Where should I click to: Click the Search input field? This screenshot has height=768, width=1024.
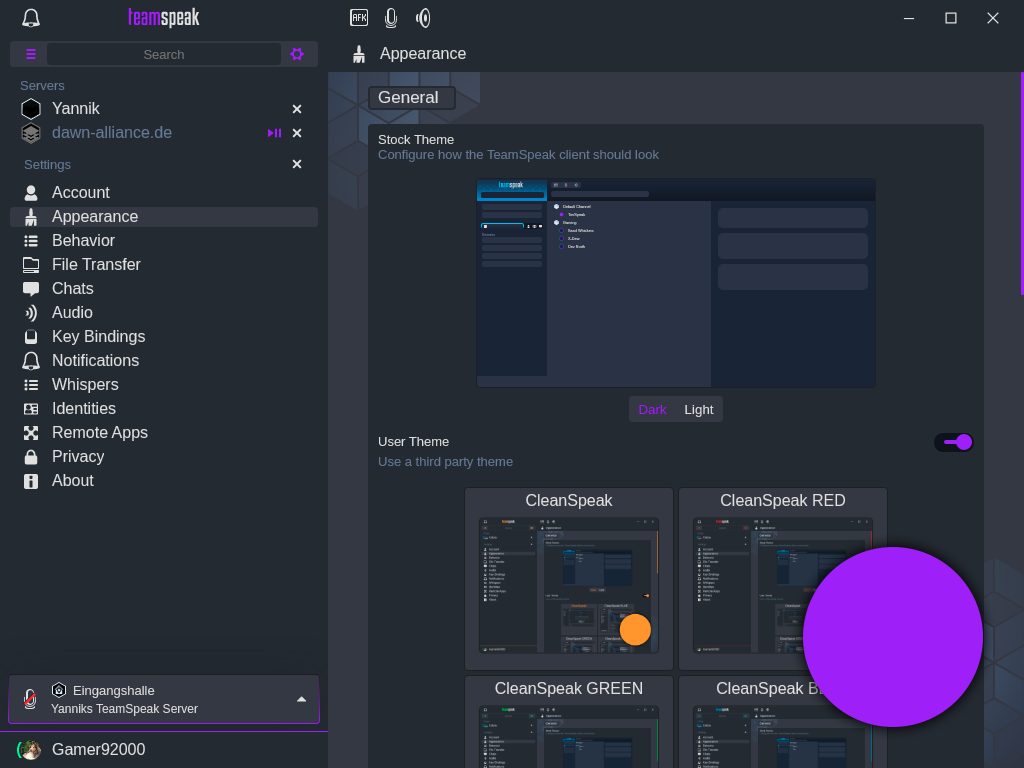pyautogui.click(x=164, y=54)
